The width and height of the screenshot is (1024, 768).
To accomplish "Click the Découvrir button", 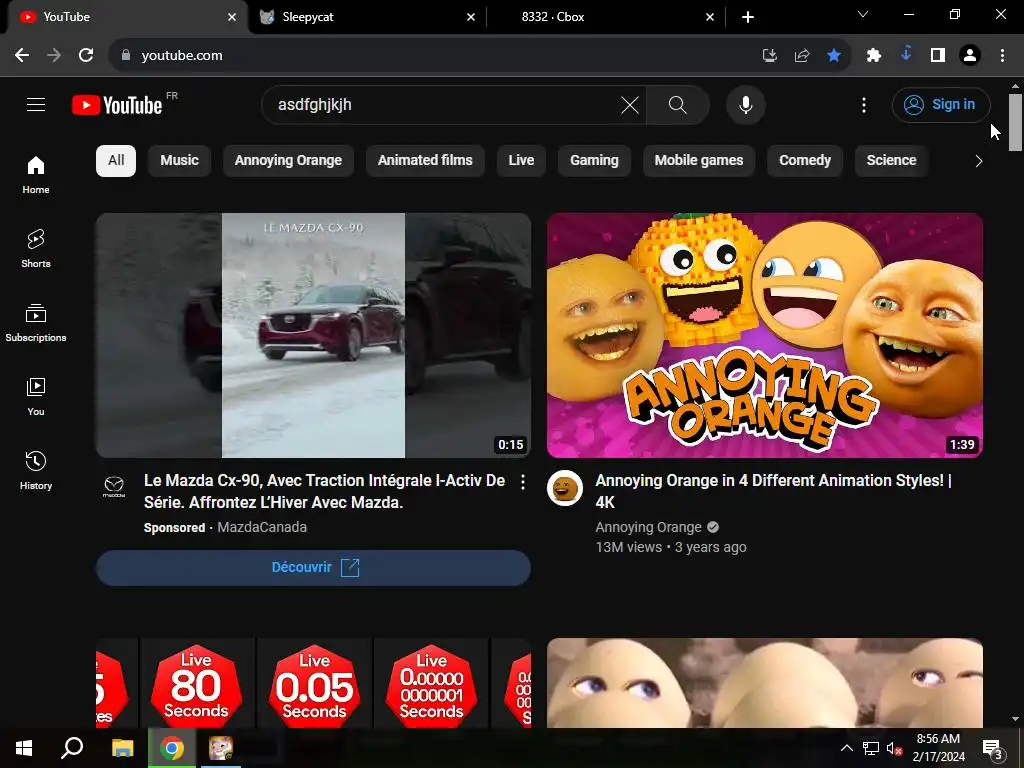I will point(313,568).
